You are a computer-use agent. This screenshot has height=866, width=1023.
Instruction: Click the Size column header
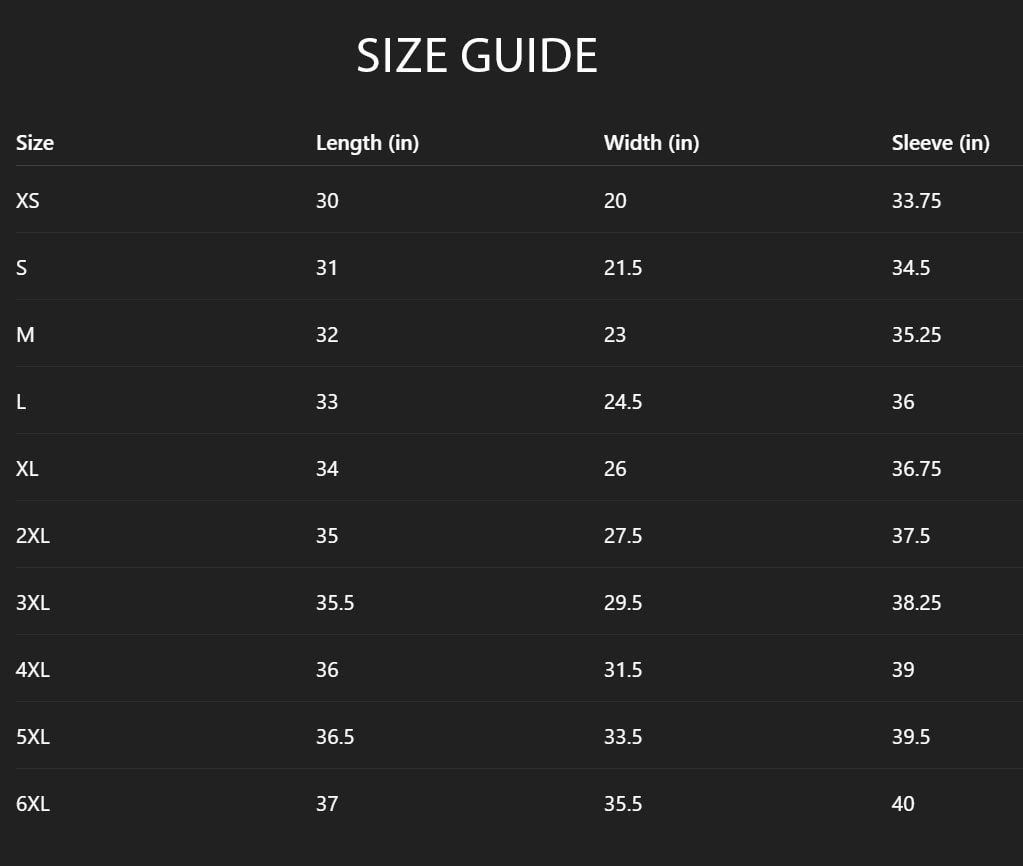[x=35, y=143]
